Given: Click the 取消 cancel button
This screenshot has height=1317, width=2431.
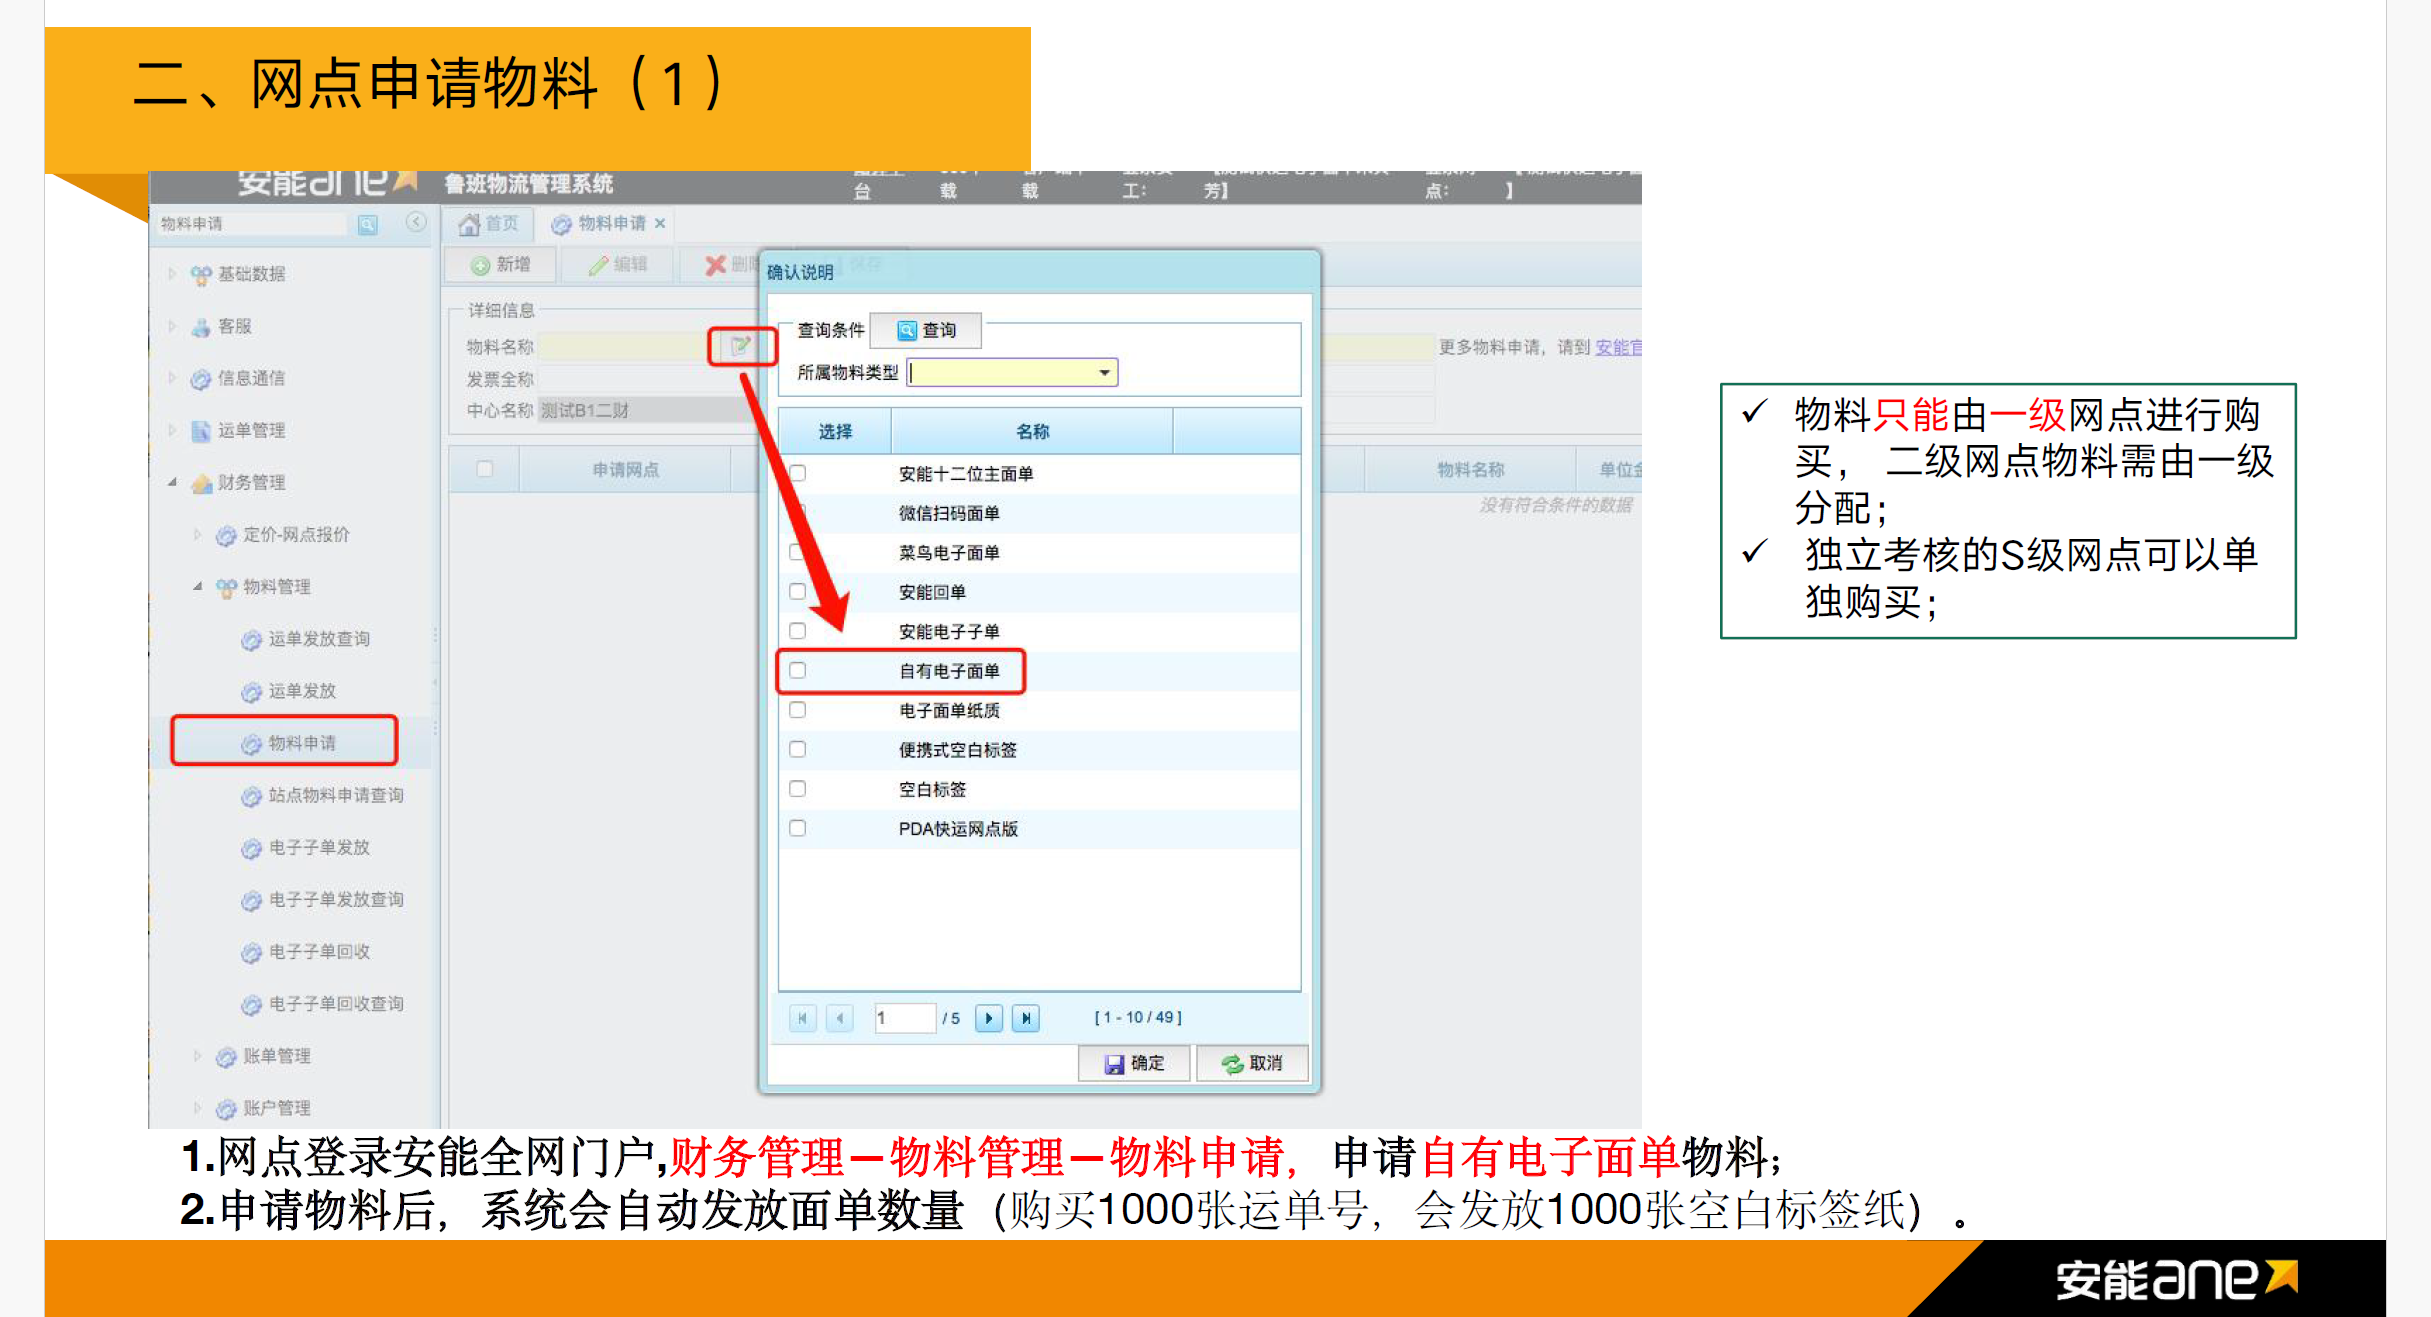Looking at the screenshot, I should click(1252, 1063).
